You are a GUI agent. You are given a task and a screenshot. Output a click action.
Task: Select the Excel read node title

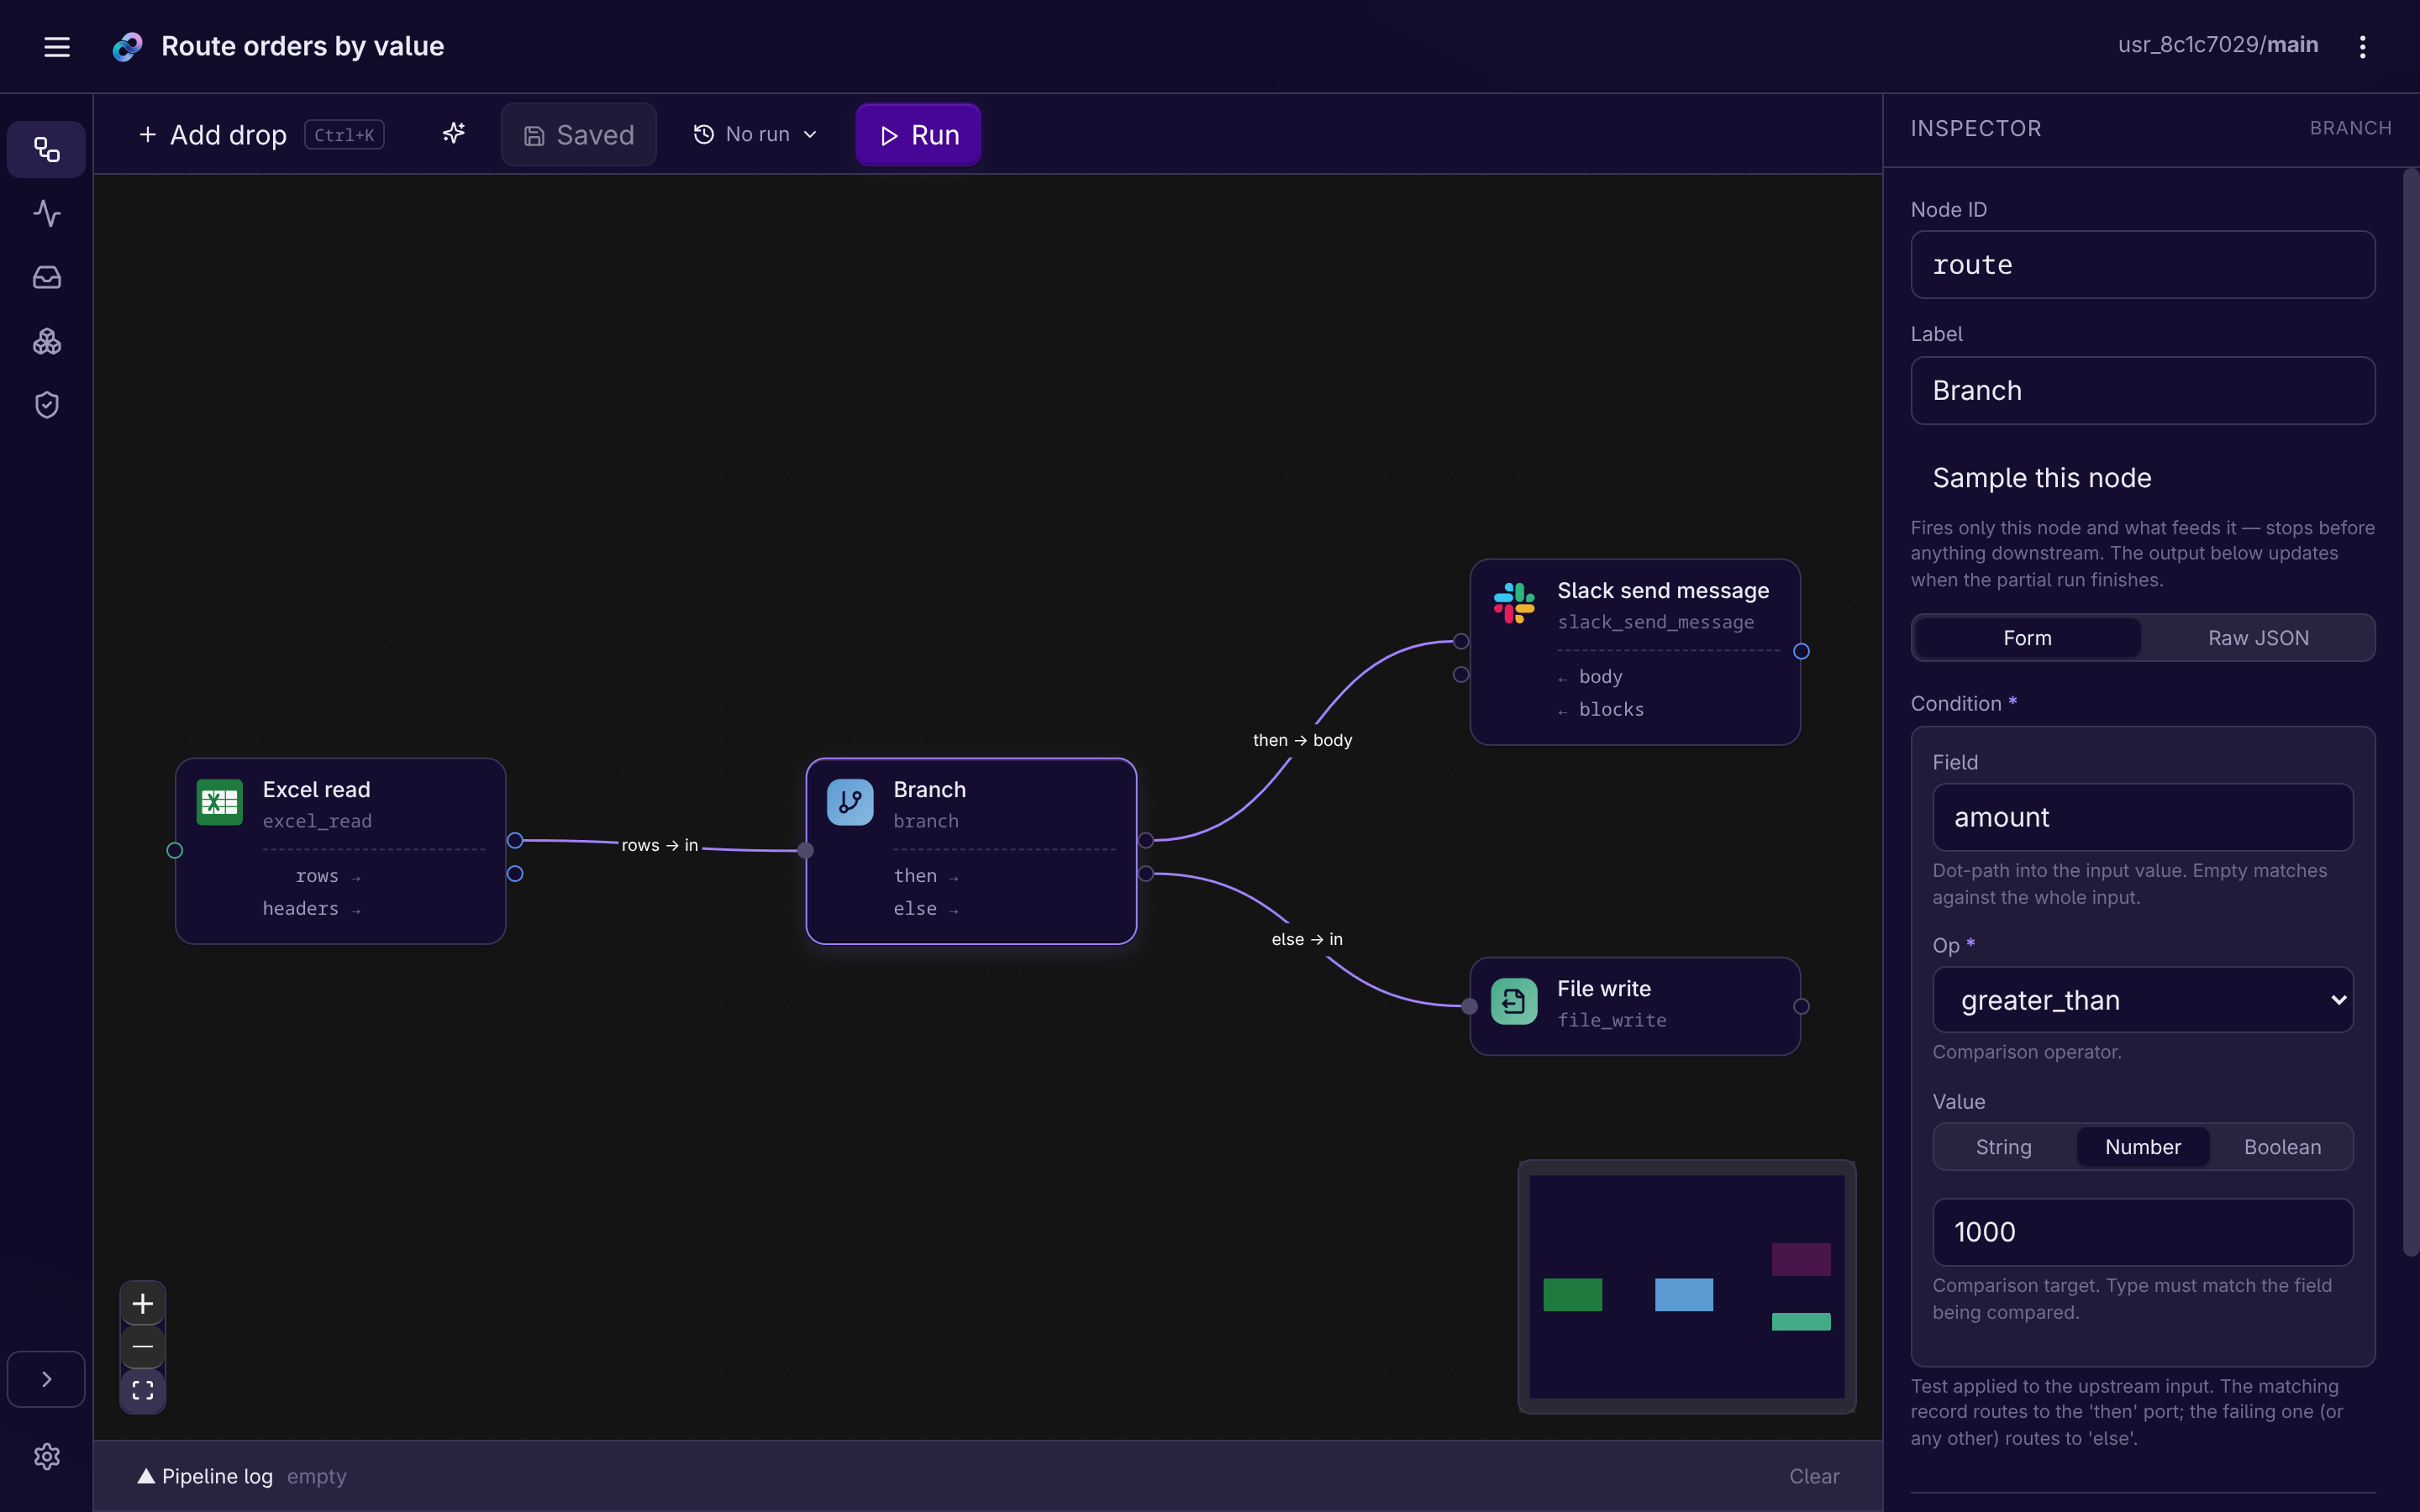(x=316, y=789)
